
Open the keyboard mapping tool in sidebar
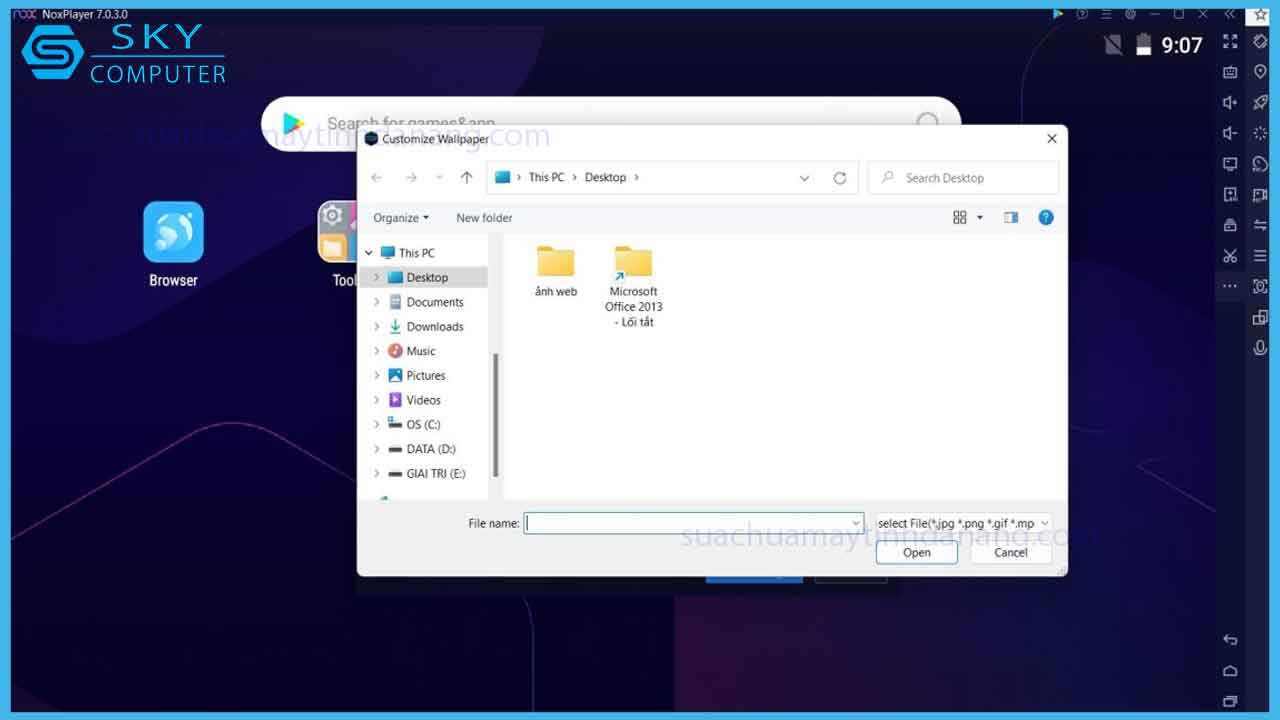click(1230, 72)
